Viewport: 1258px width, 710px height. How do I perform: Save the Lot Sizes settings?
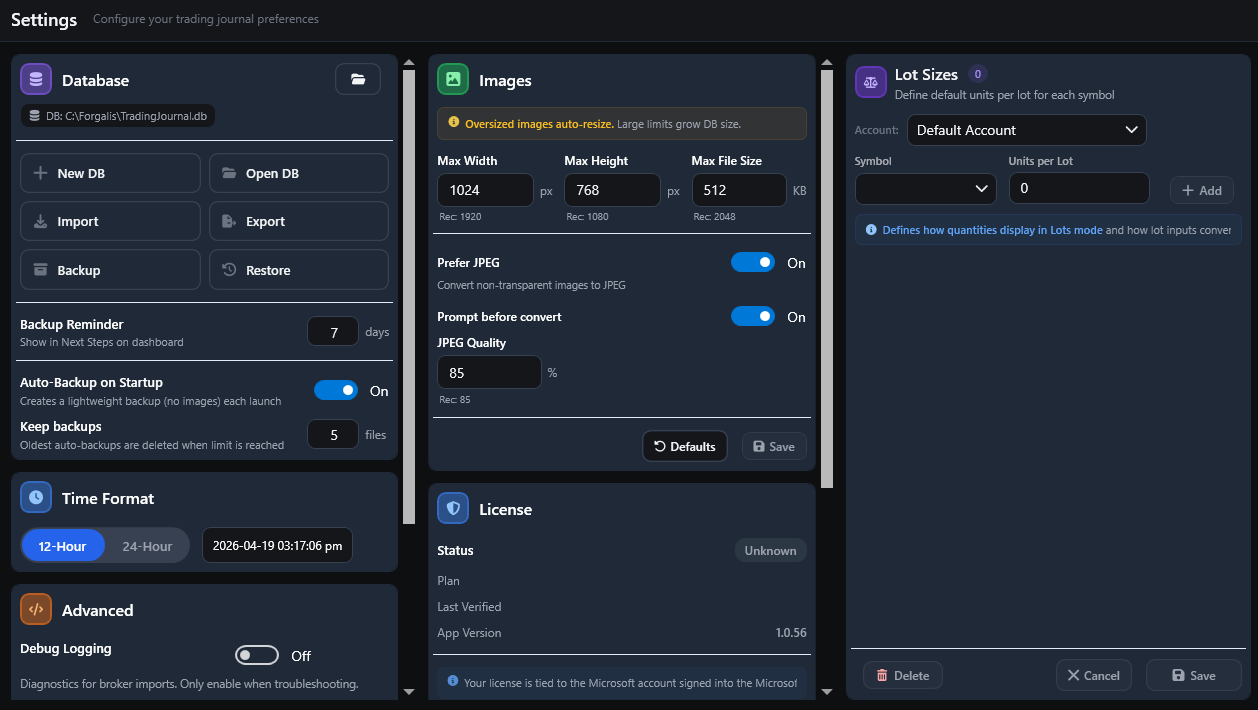[x=1194, y=675]
